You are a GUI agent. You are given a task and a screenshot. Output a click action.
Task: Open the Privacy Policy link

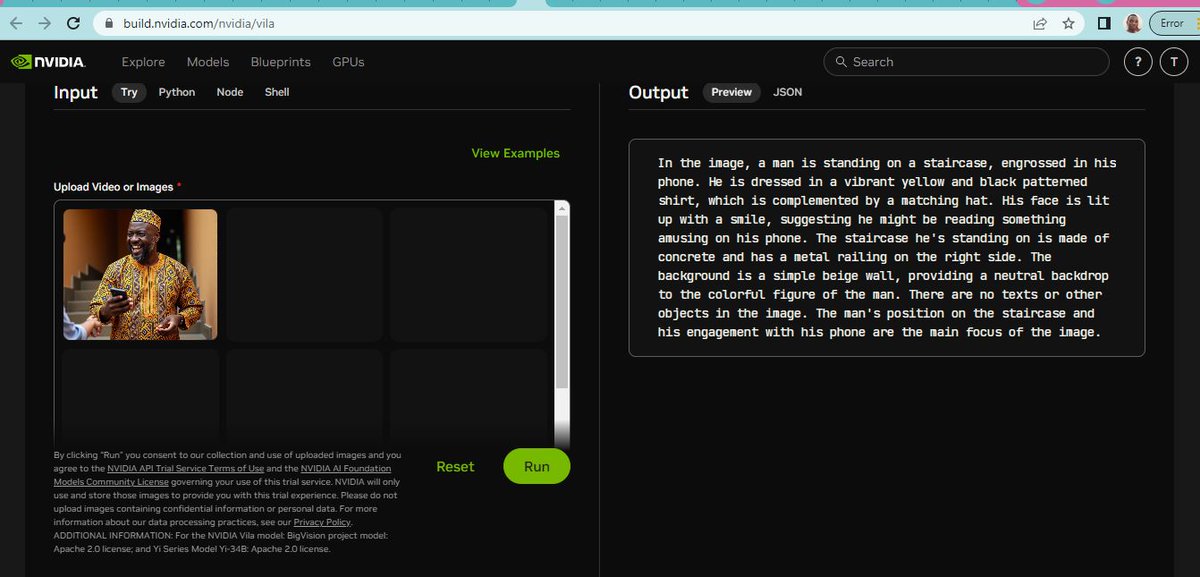322,522
